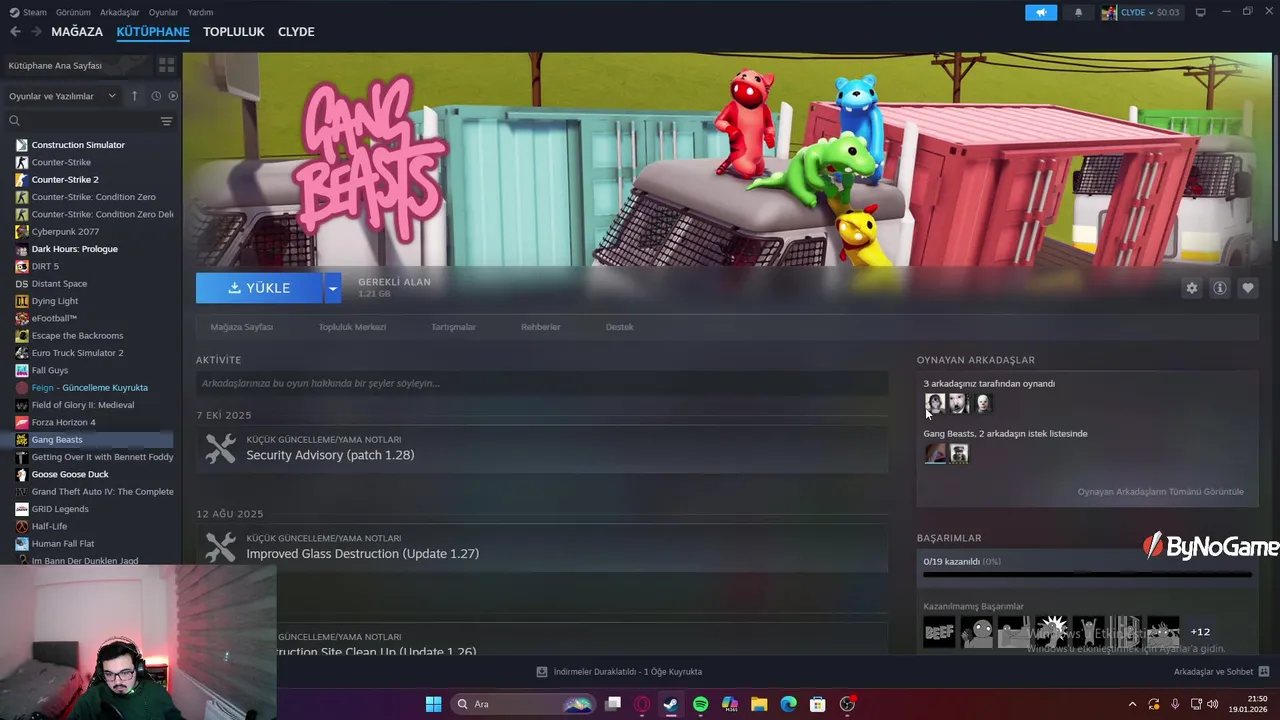1280x720 pixels.
Task: Select Euro Truck Simulator 2
Action: (77, 353)
